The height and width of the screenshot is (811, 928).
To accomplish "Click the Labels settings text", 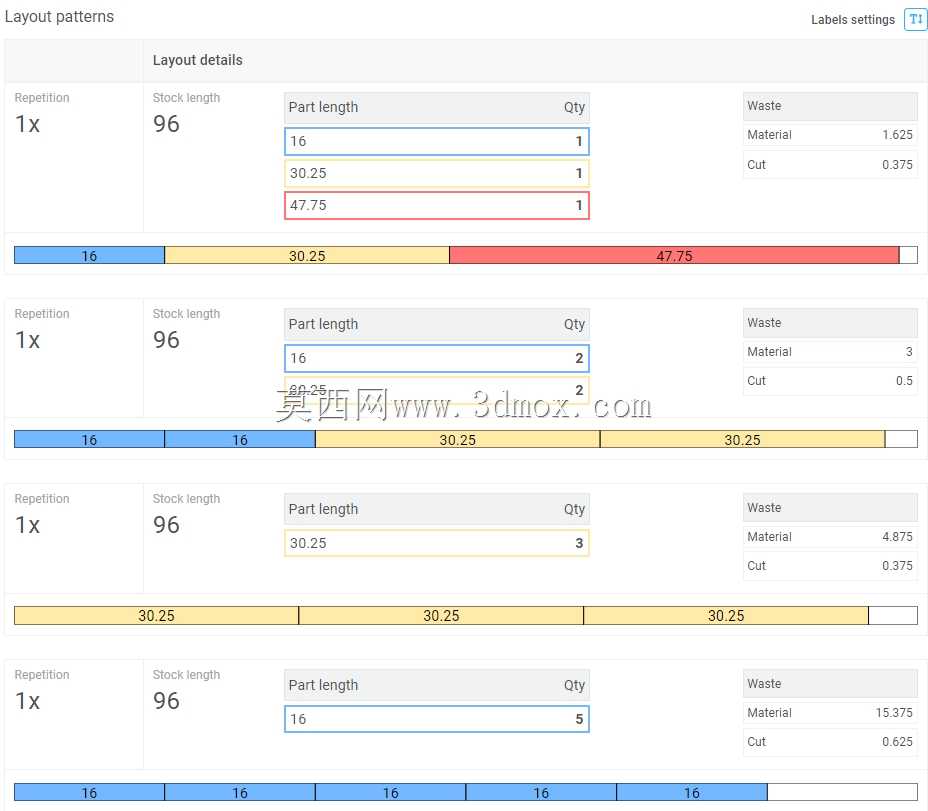I will click(852, 20).
